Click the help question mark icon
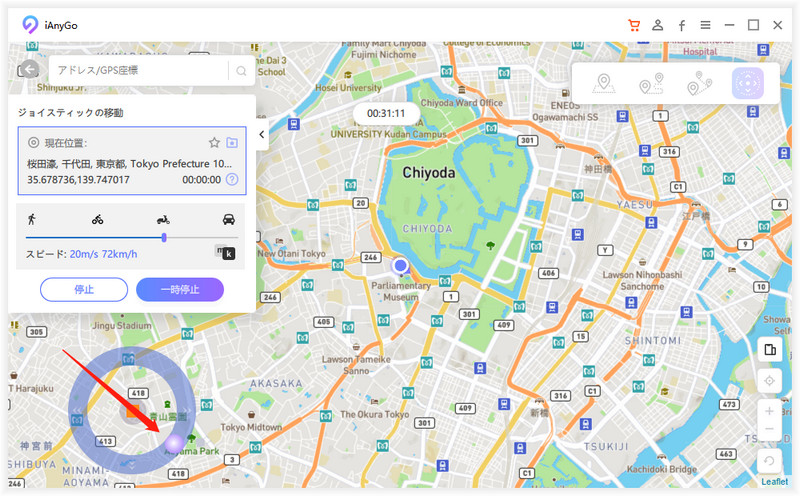This screenshot has height=496, width=800. pos(232,179)
